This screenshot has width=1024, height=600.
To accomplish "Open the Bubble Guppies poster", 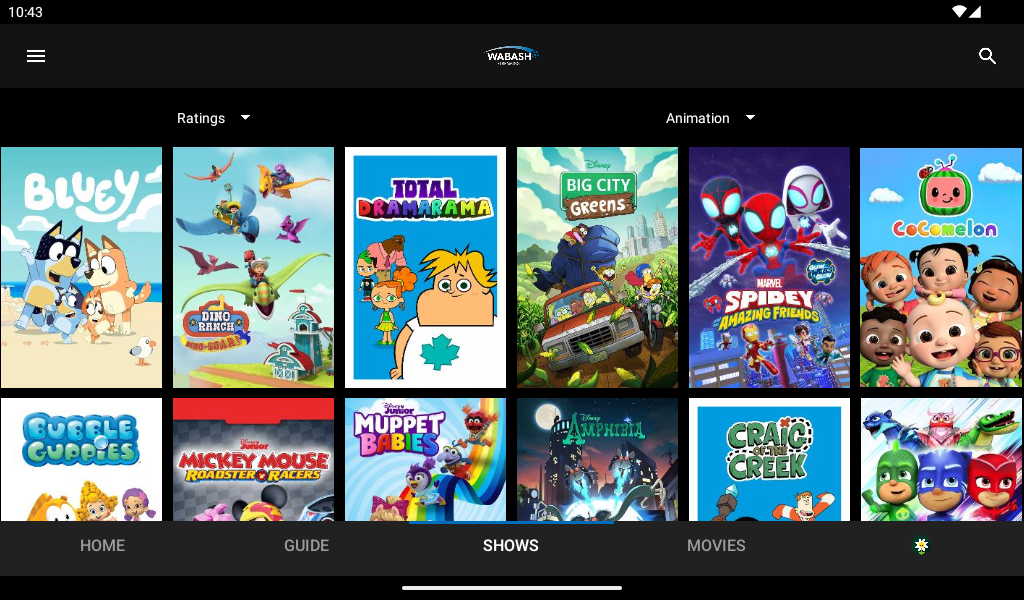I will [81, 460].
